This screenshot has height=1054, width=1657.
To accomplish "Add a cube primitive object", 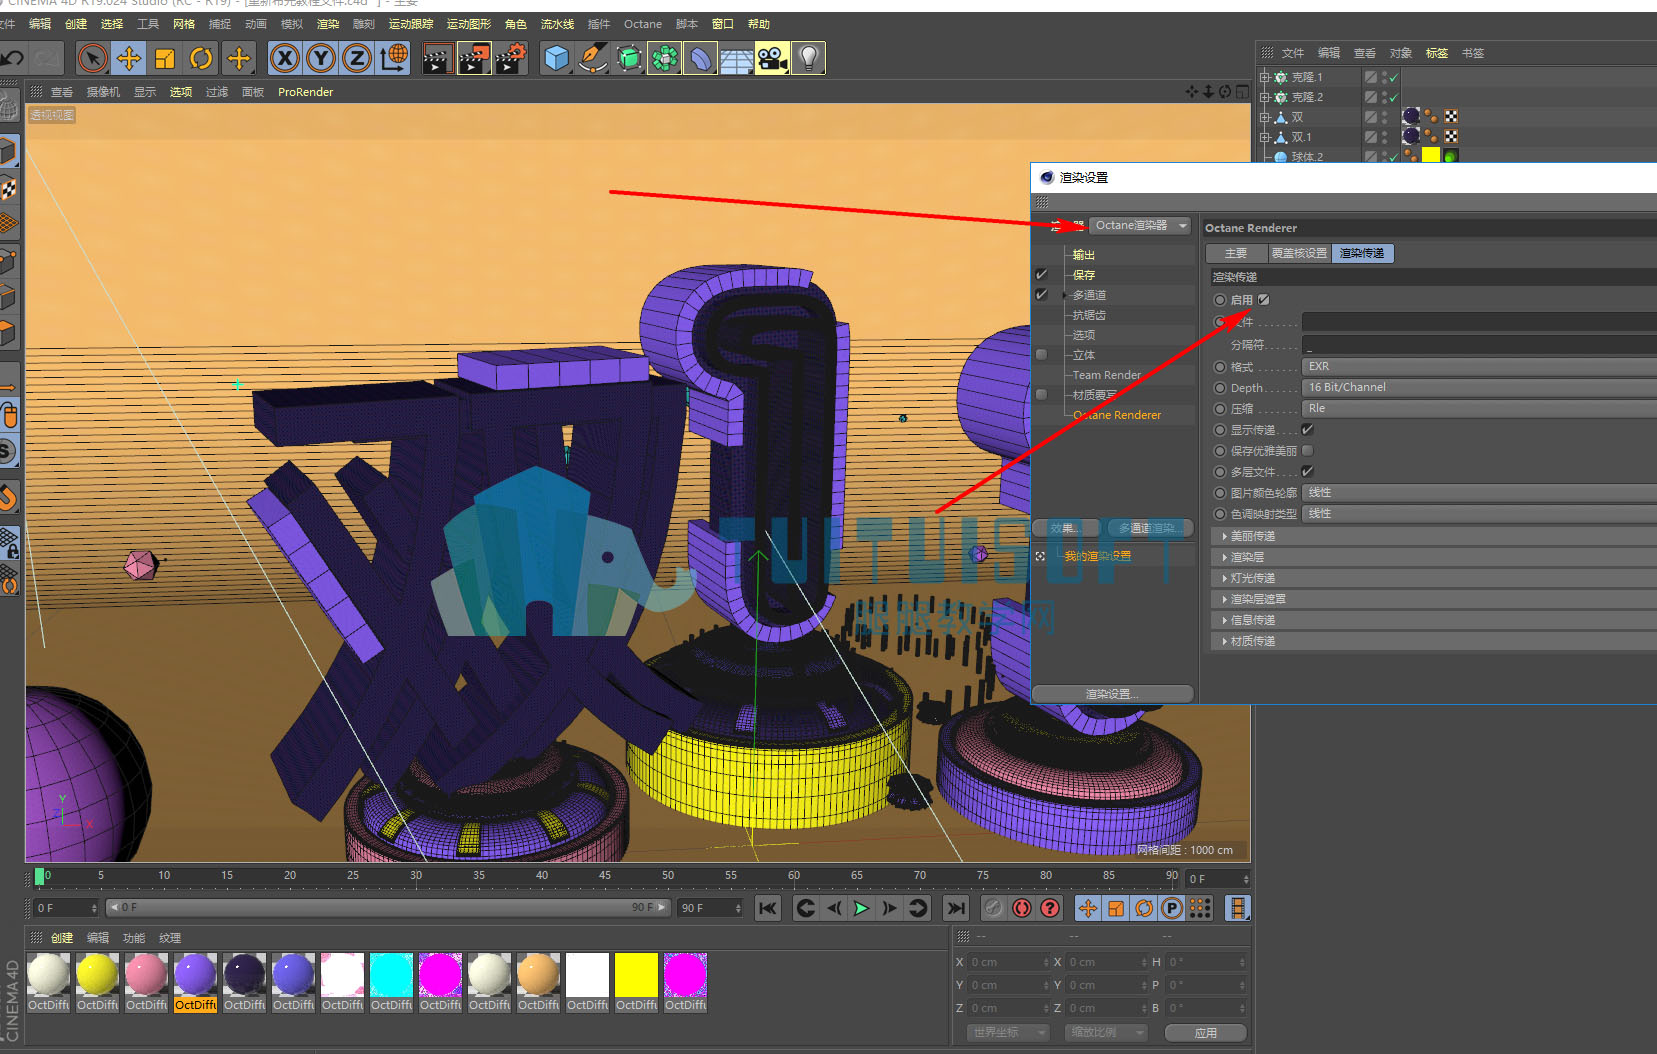I will click(x=556, y=59).
